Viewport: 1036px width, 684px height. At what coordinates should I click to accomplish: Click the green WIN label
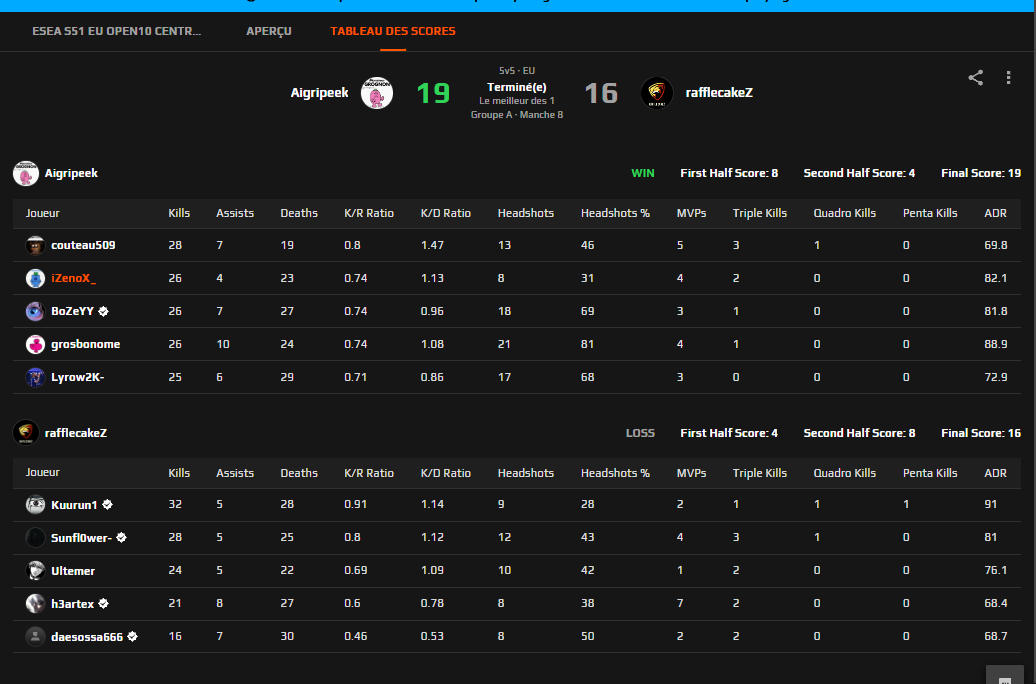coord(642,173)
